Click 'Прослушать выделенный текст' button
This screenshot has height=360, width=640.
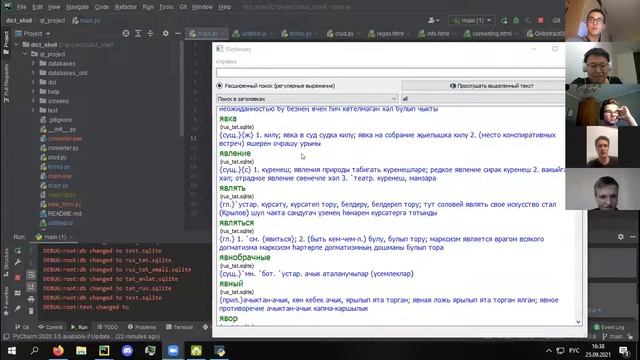click(484, 86)
